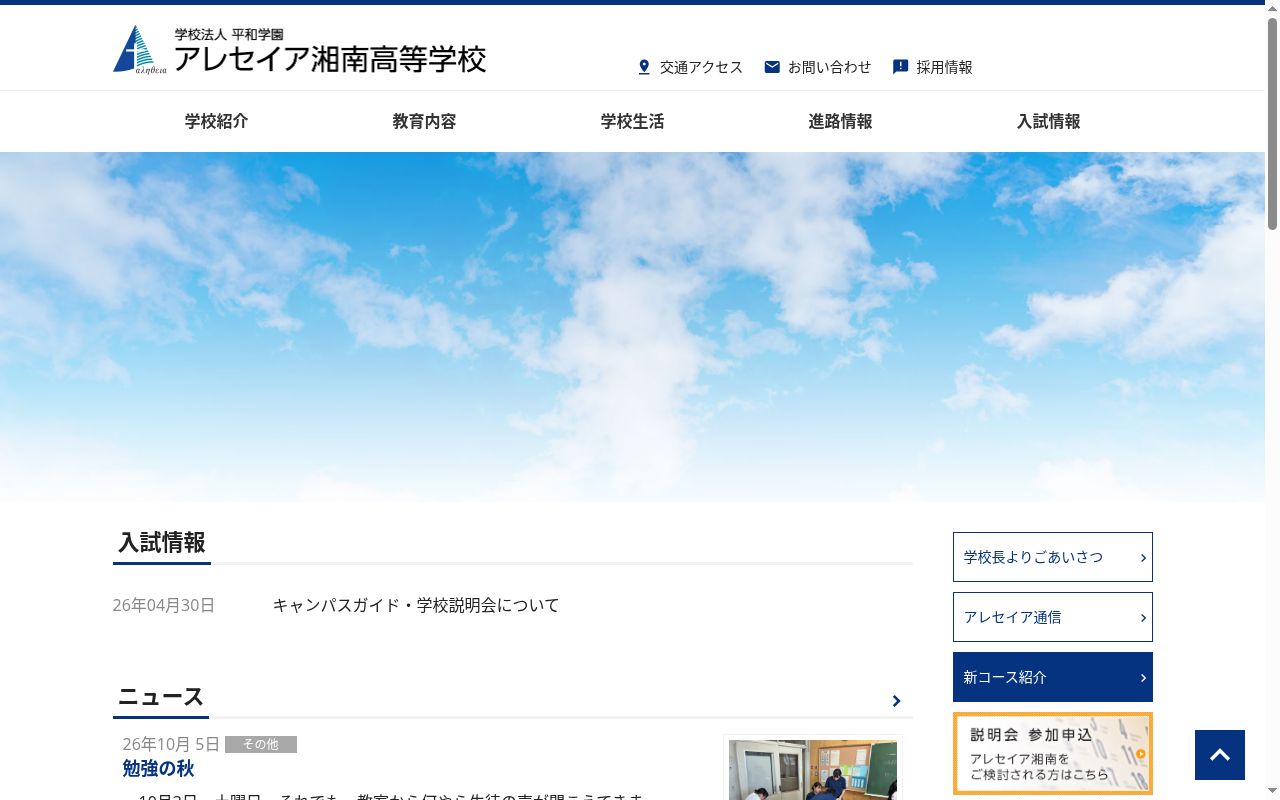
Task: Open the 教育内容 menu
Action: pyautogui.click(x=425, y=121)
